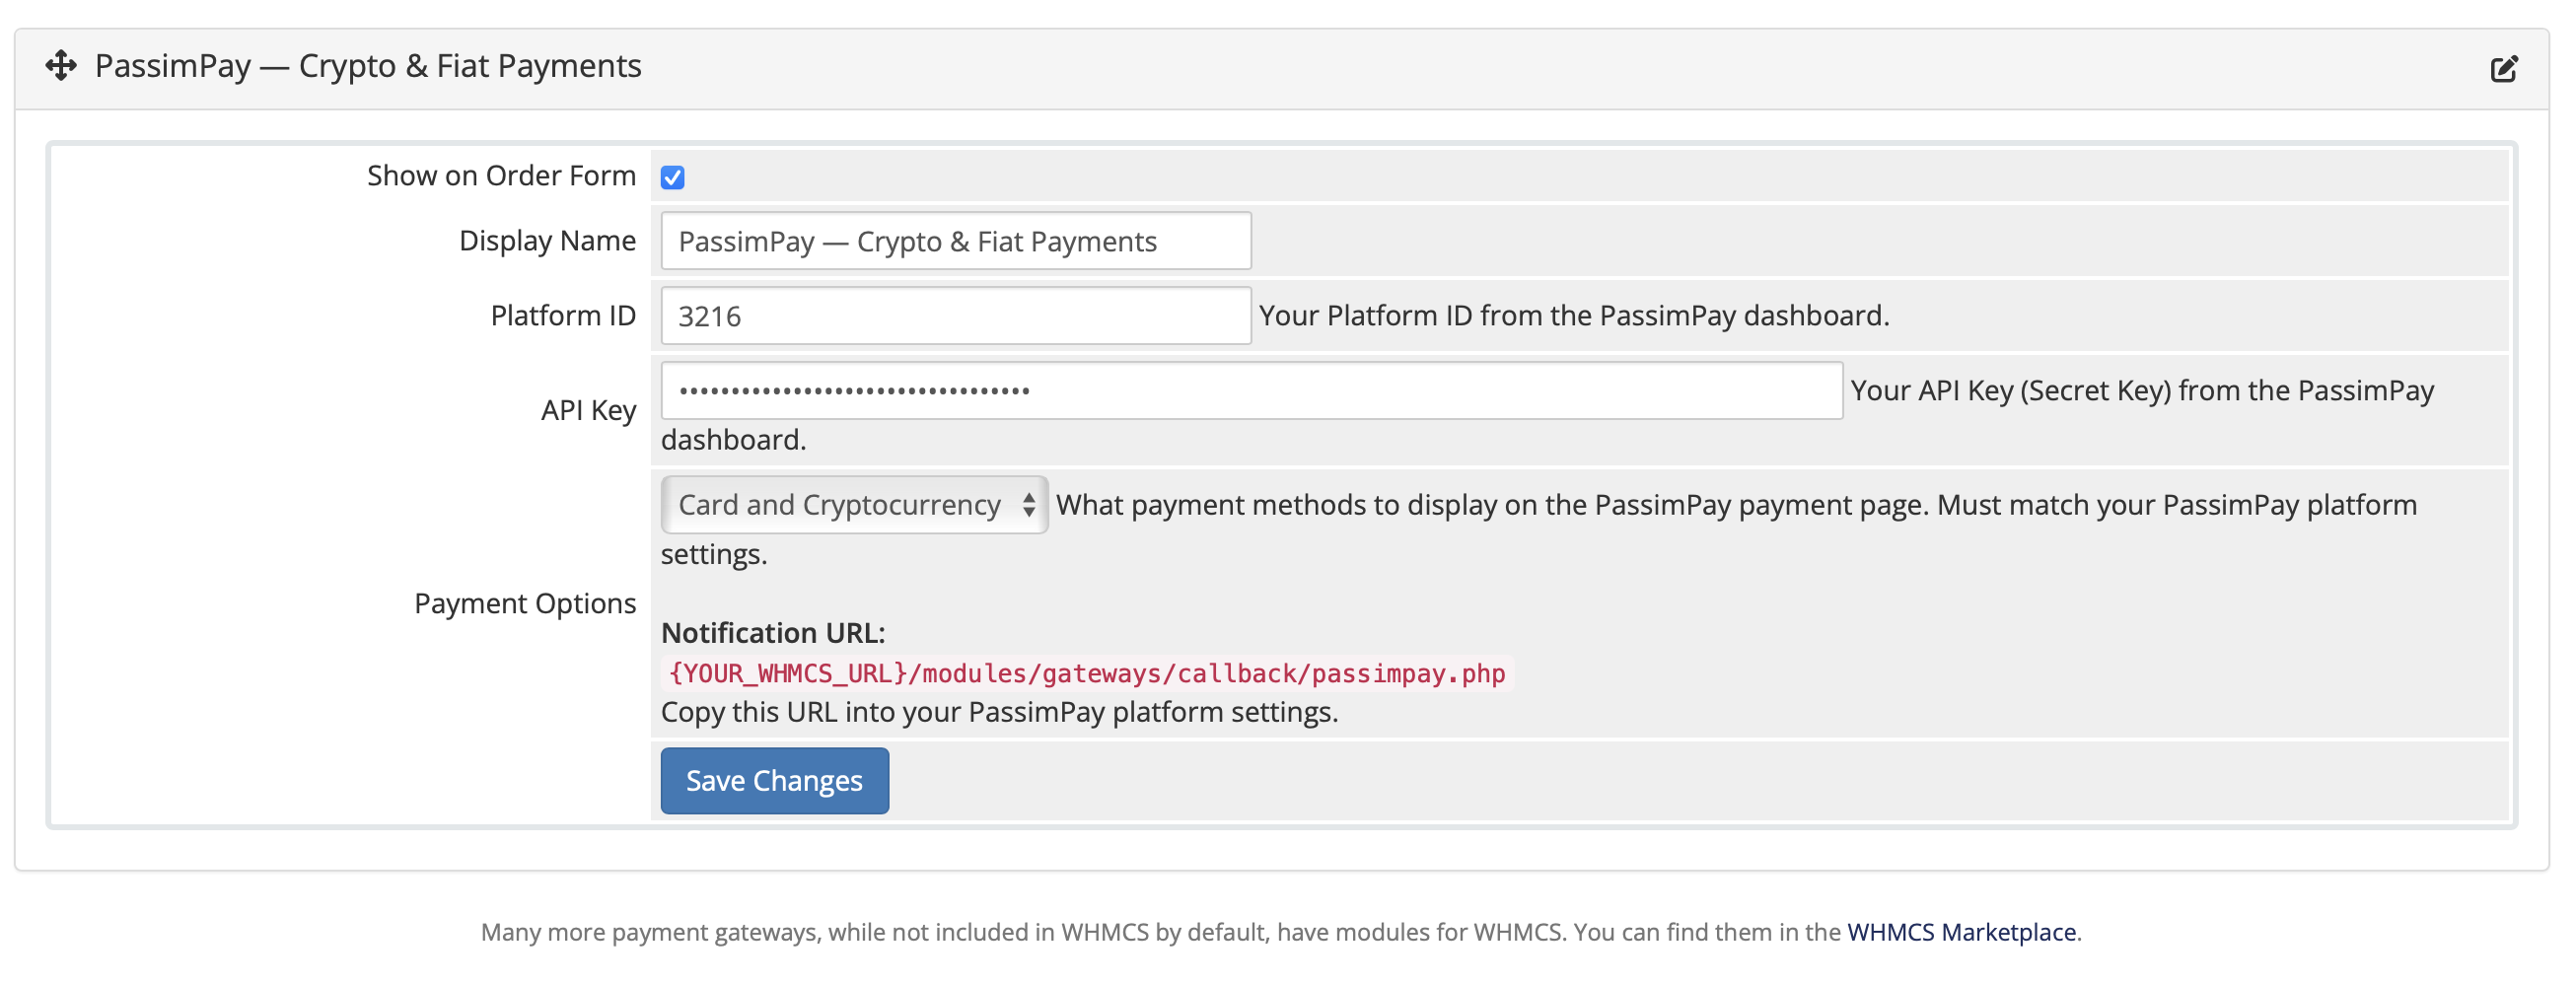Click the bold "Notification URL:" heading
This screenshot has height=986, width=2576.
point(773,633)
